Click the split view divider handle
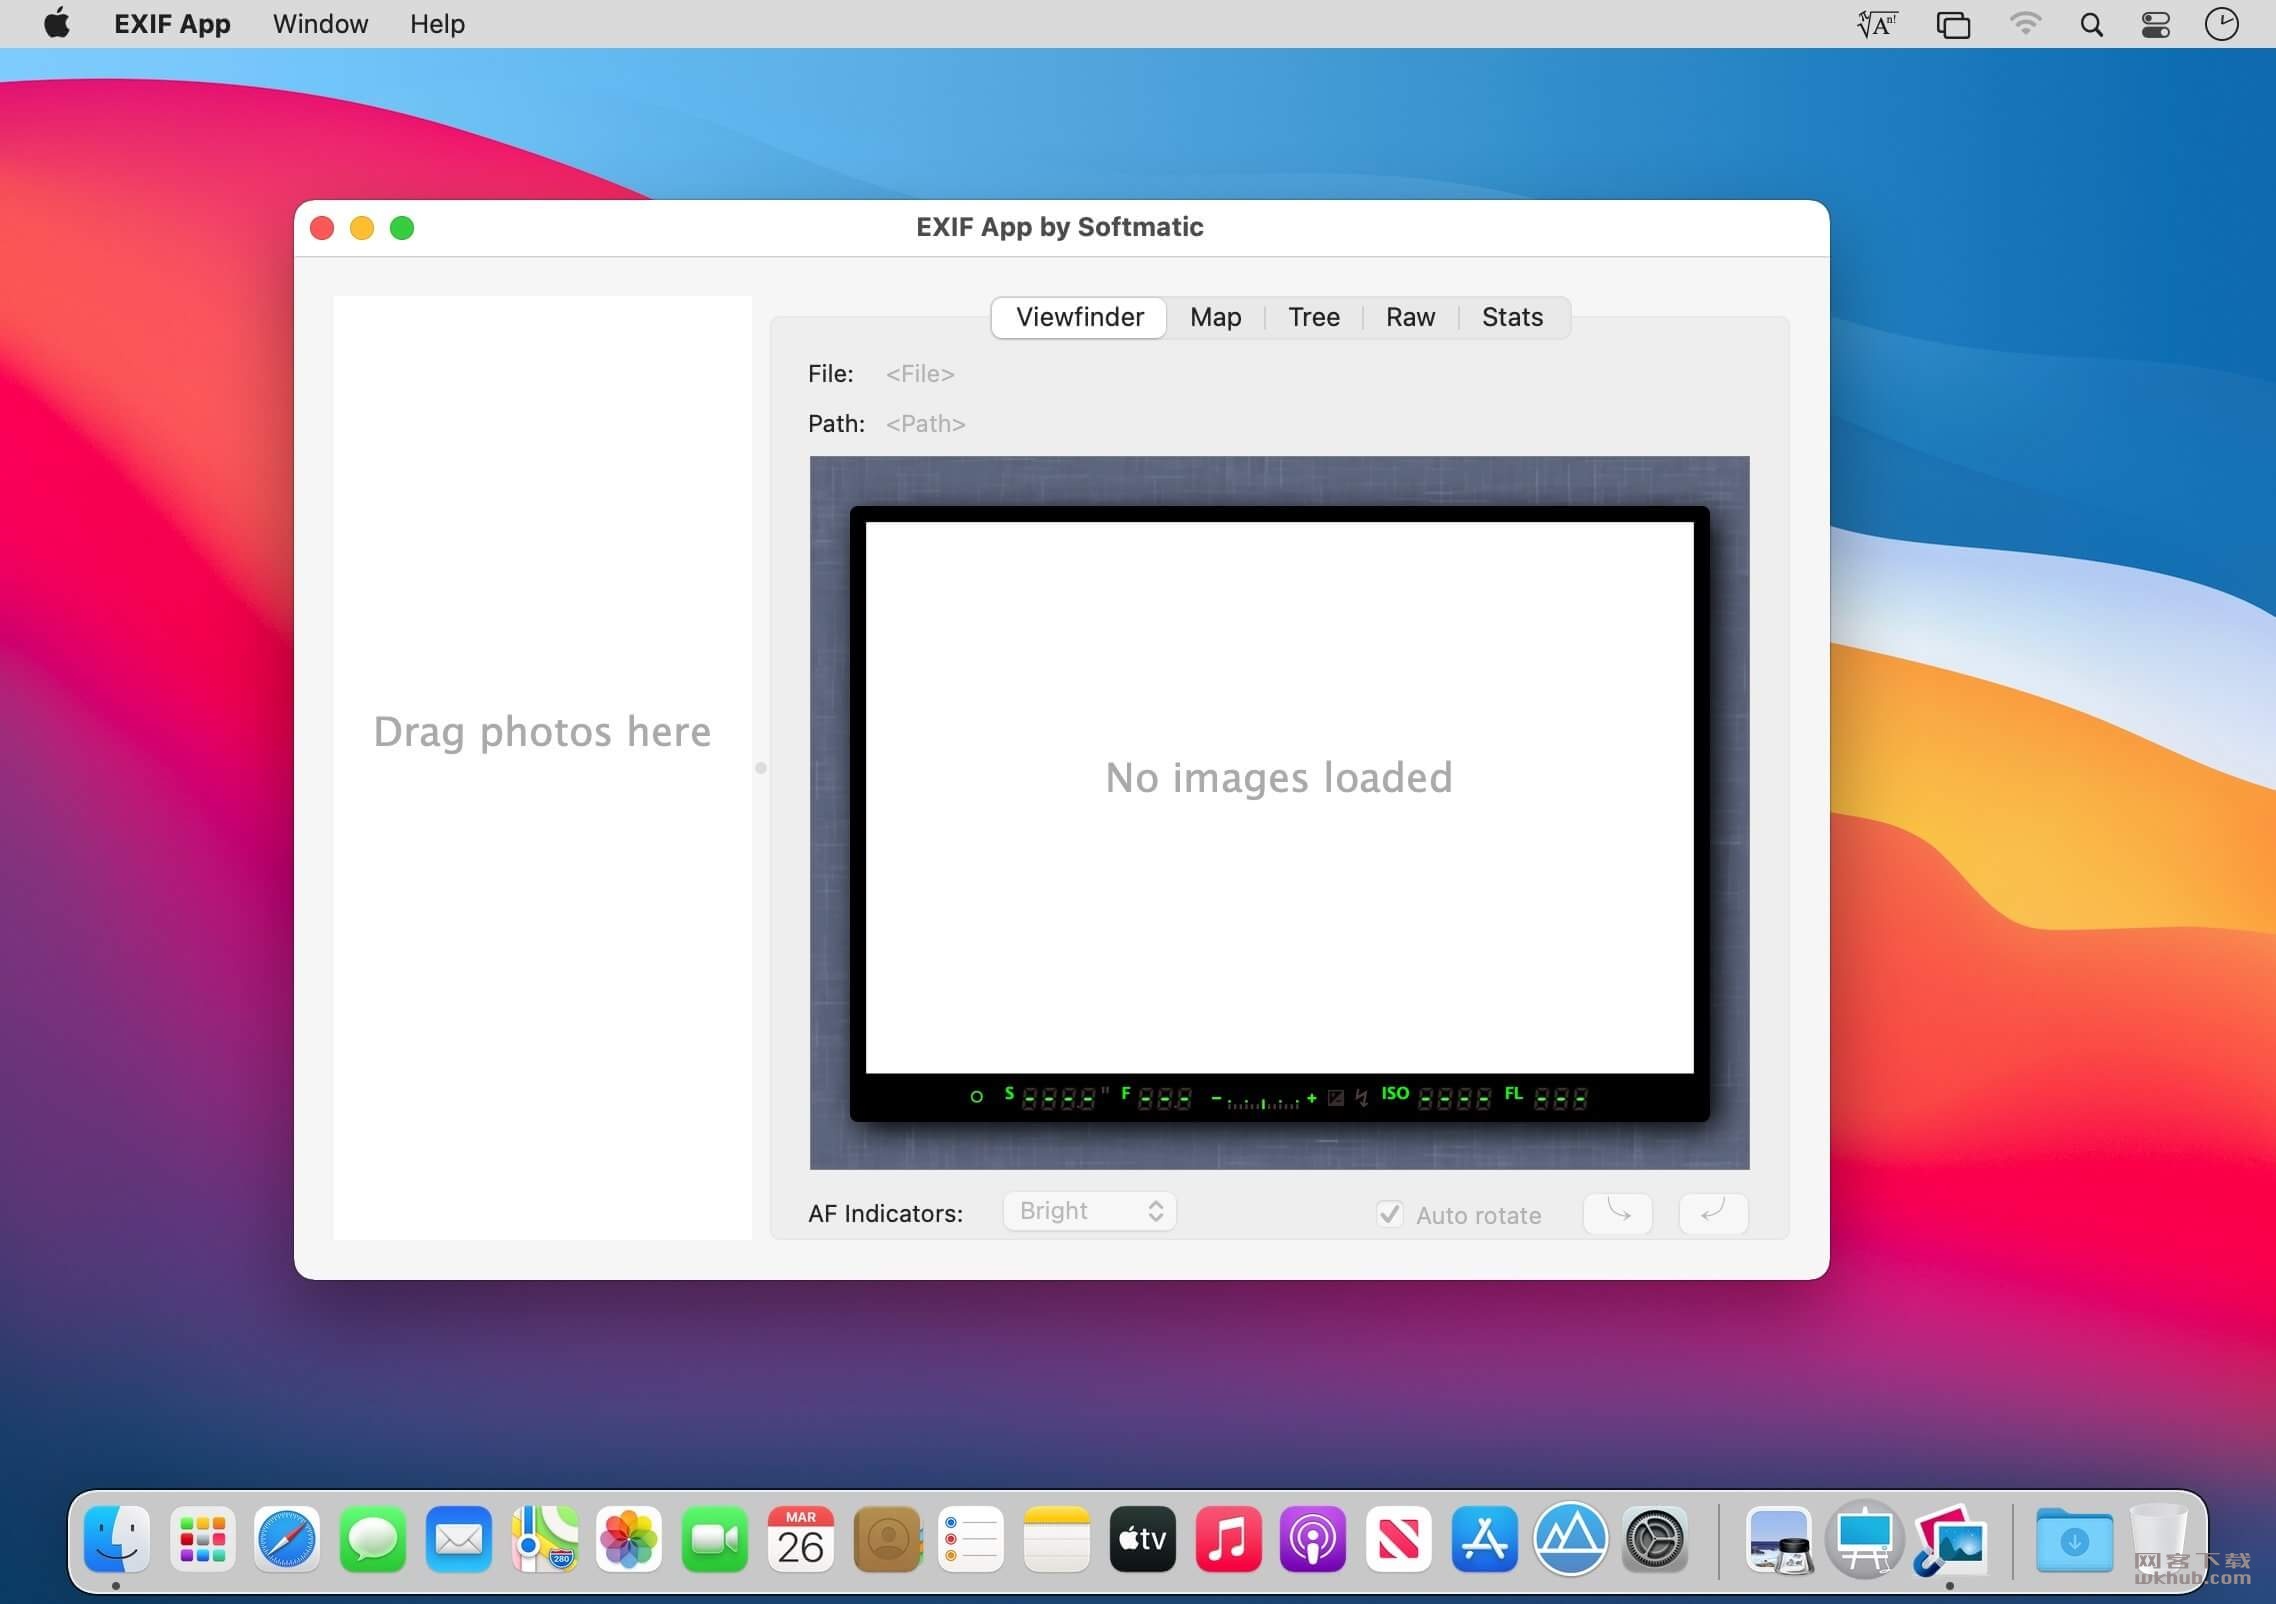 pos(761,768)
